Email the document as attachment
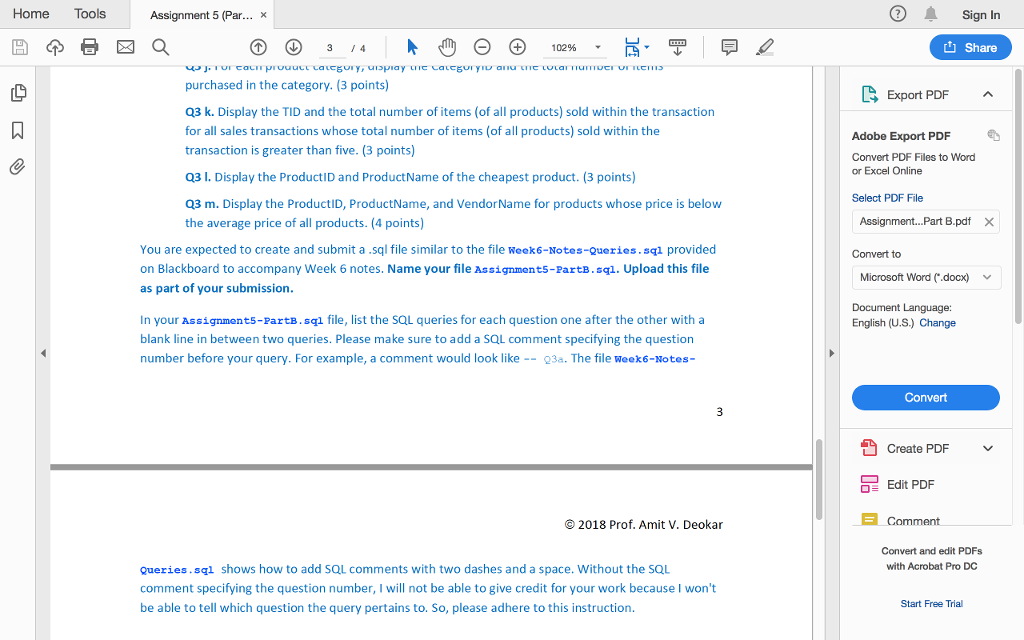 click(124, 47)
